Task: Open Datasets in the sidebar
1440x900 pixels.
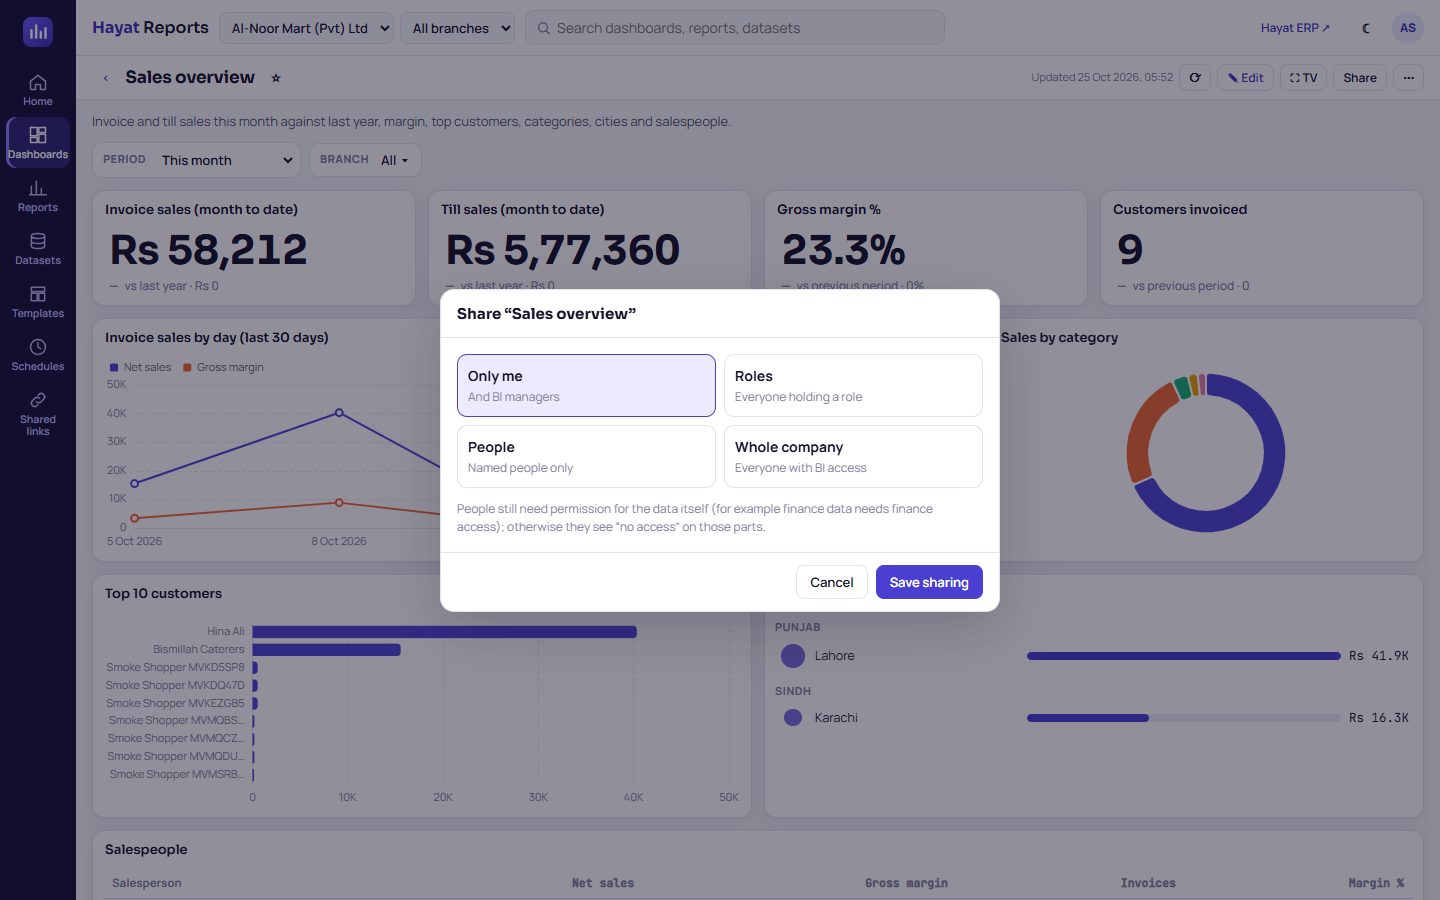Action: (38, 249)
